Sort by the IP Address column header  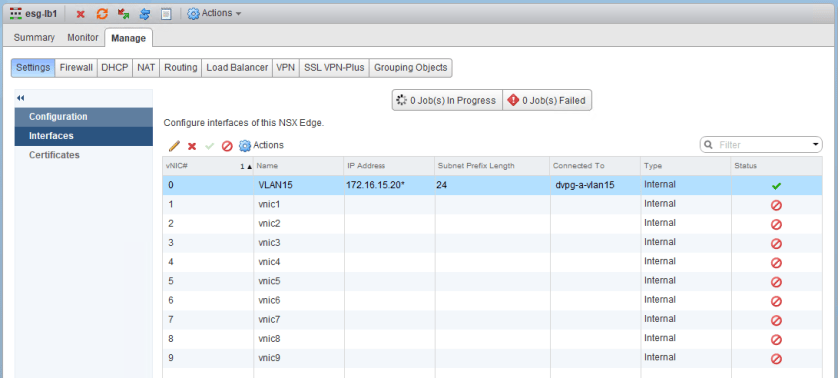click(x=389, y=166)
